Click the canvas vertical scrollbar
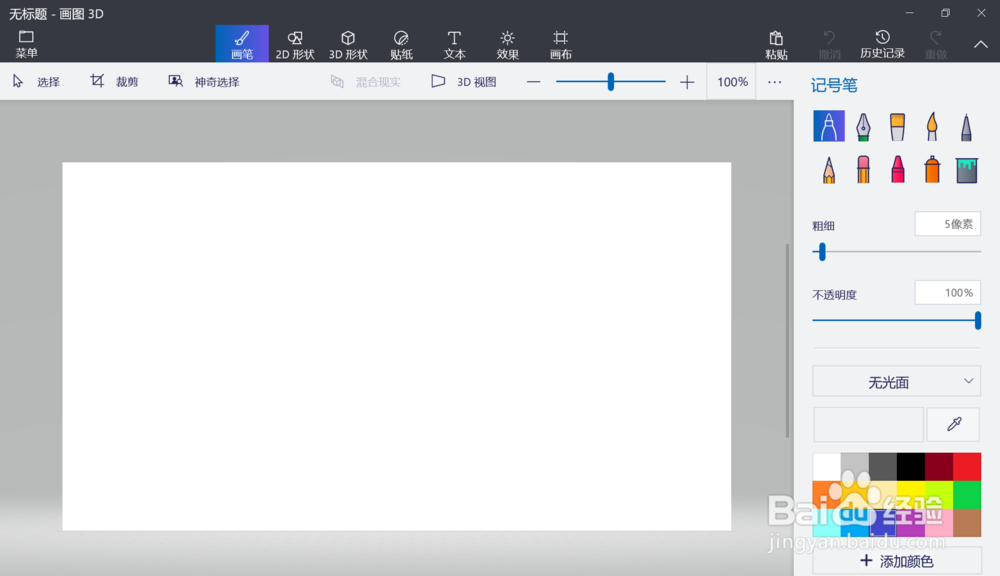Image resolution: width=1000 pixels, height=576 pixels. pyautogui.click(x=788, y=341)
